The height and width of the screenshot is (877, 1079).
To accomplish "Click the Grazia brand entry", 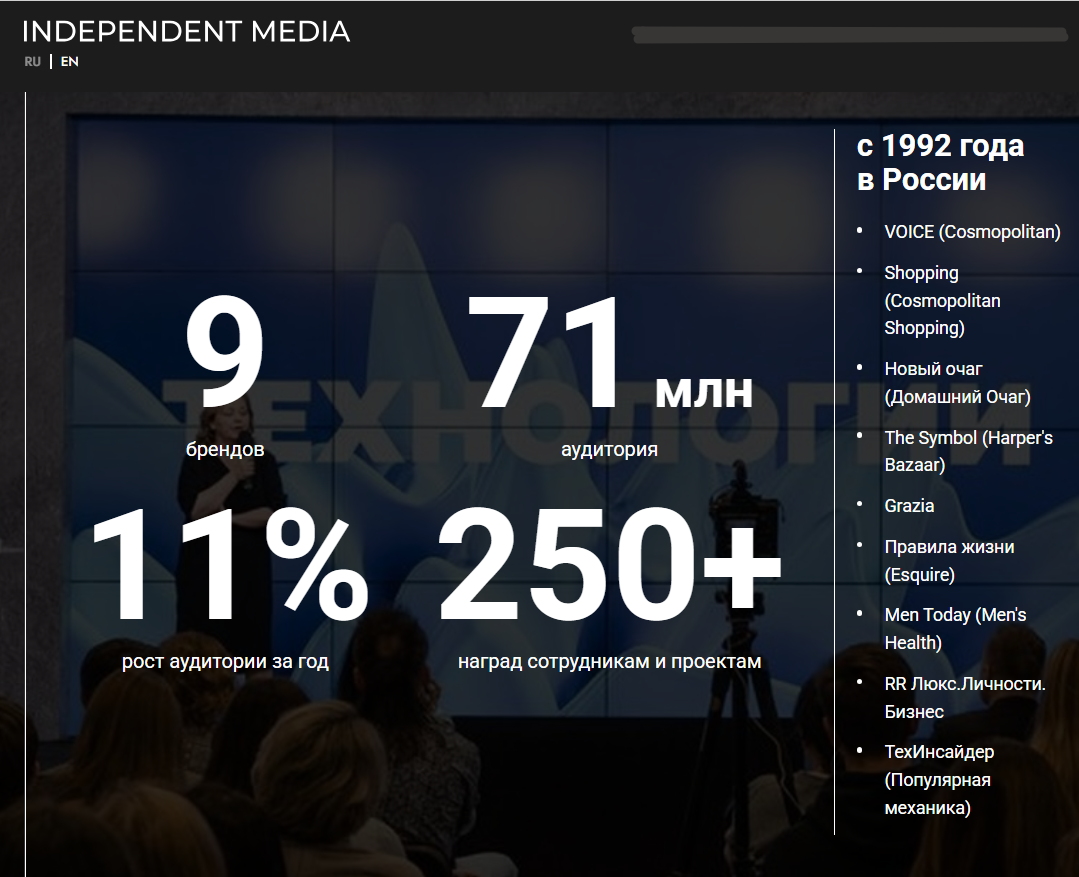I will [909, 506].
